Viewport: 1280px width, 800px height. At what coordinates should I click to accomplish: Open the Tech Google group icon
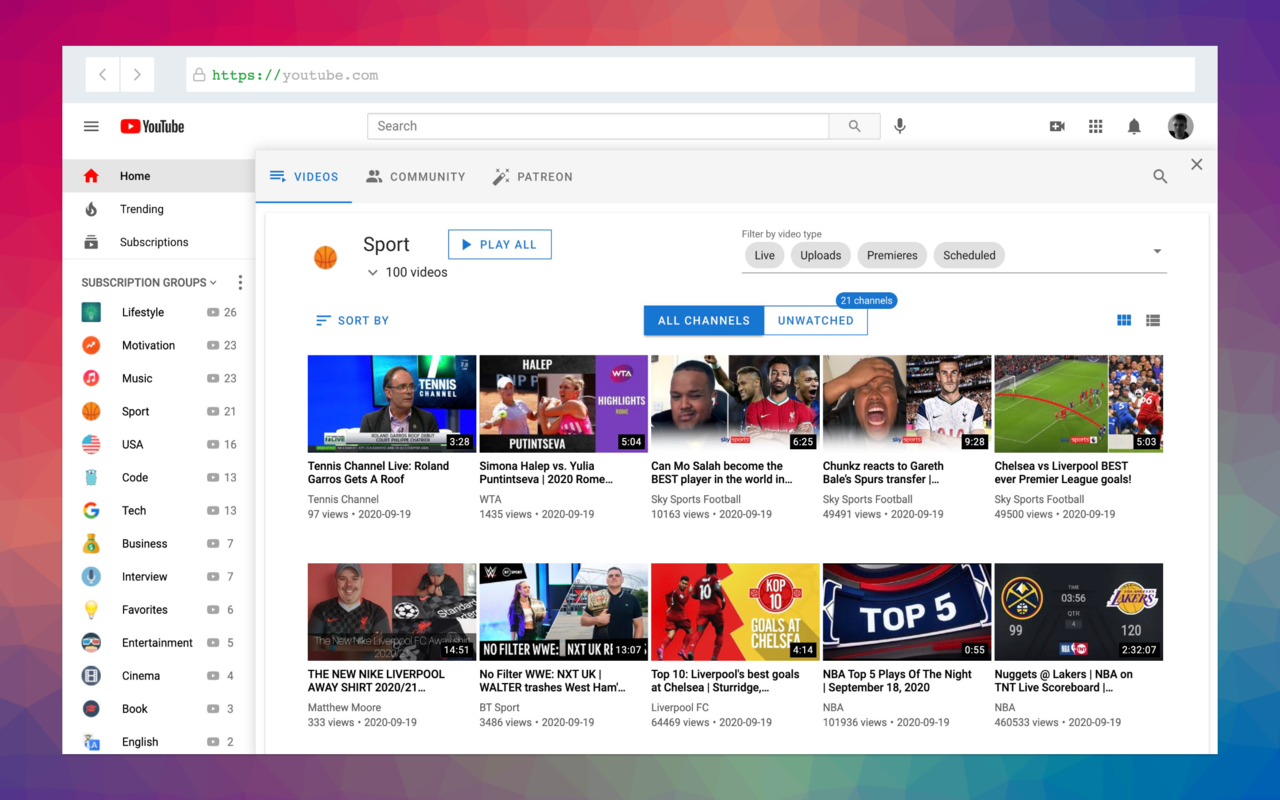(x=91, y=510)
